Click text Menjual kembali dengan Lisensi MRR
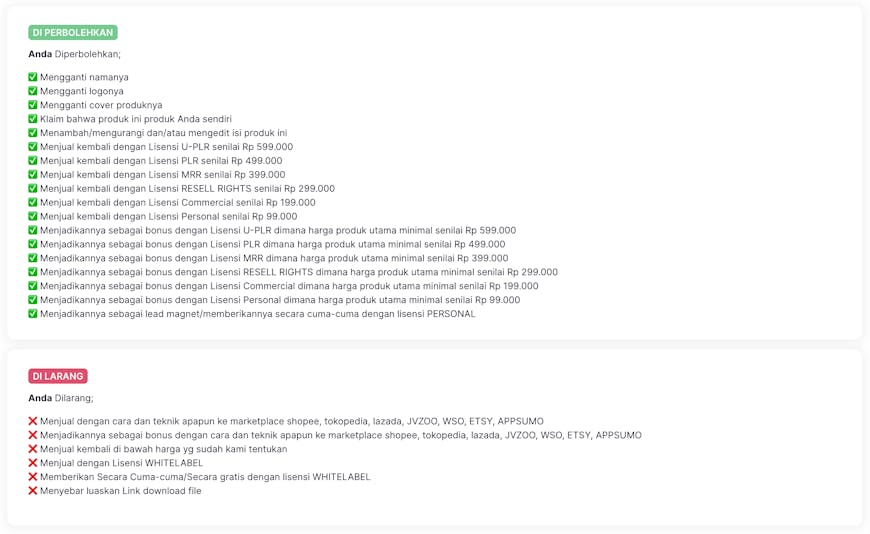Viewport: 870px width, 534px height. pyautogui.click(x=162, y=175)
